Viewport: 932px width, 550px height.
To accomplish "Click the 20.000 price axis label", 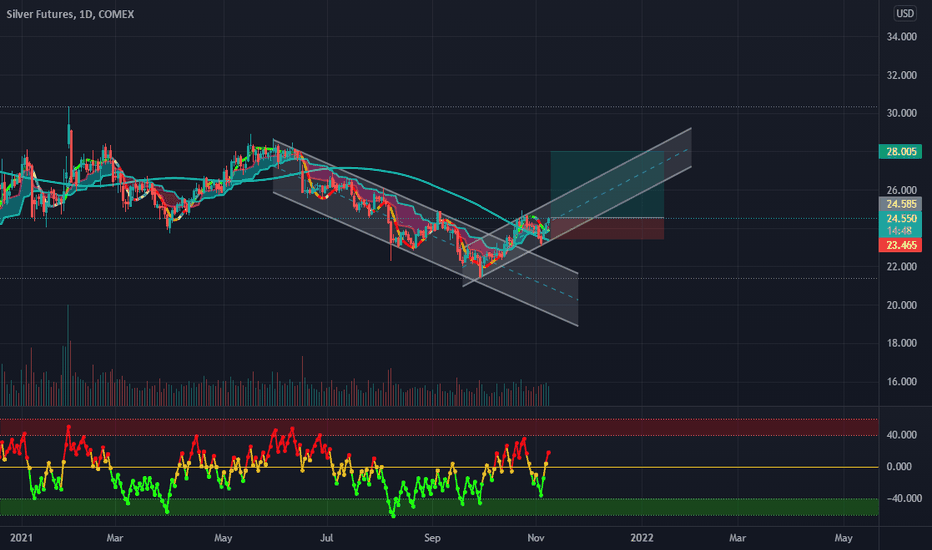I will click(x=901, y=305).
